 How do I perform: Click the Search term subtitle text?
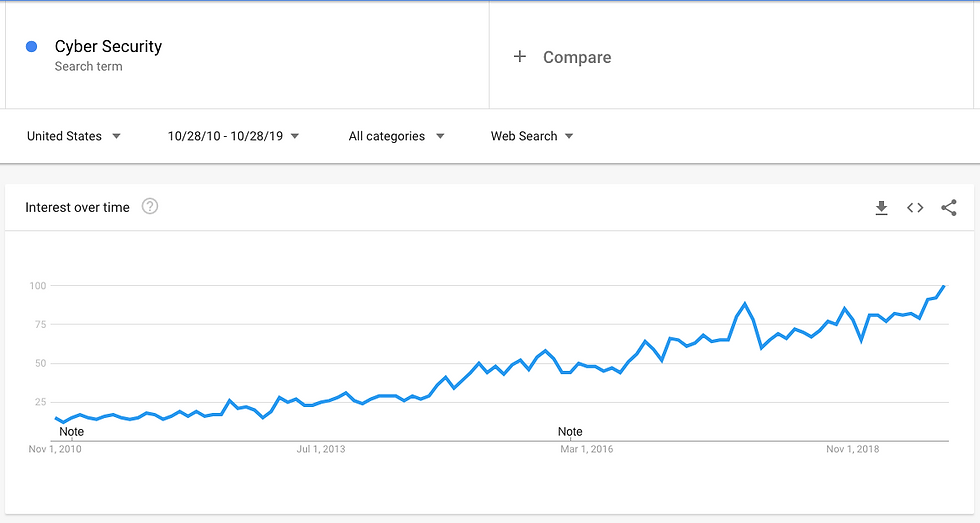[x=88, y=66]
